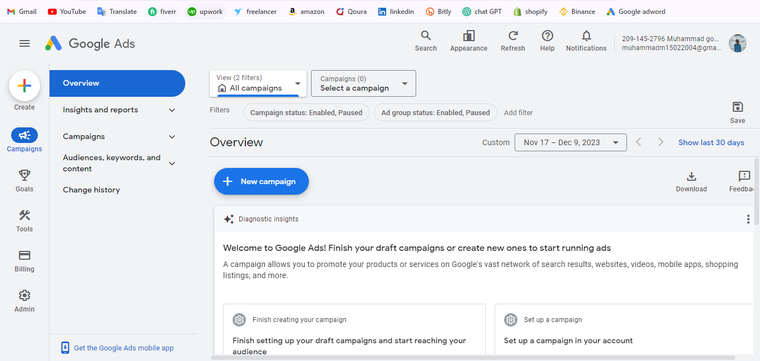The image size is (760, 361).
Task: Click Show last 30 days link
Action: click(711, 142)
